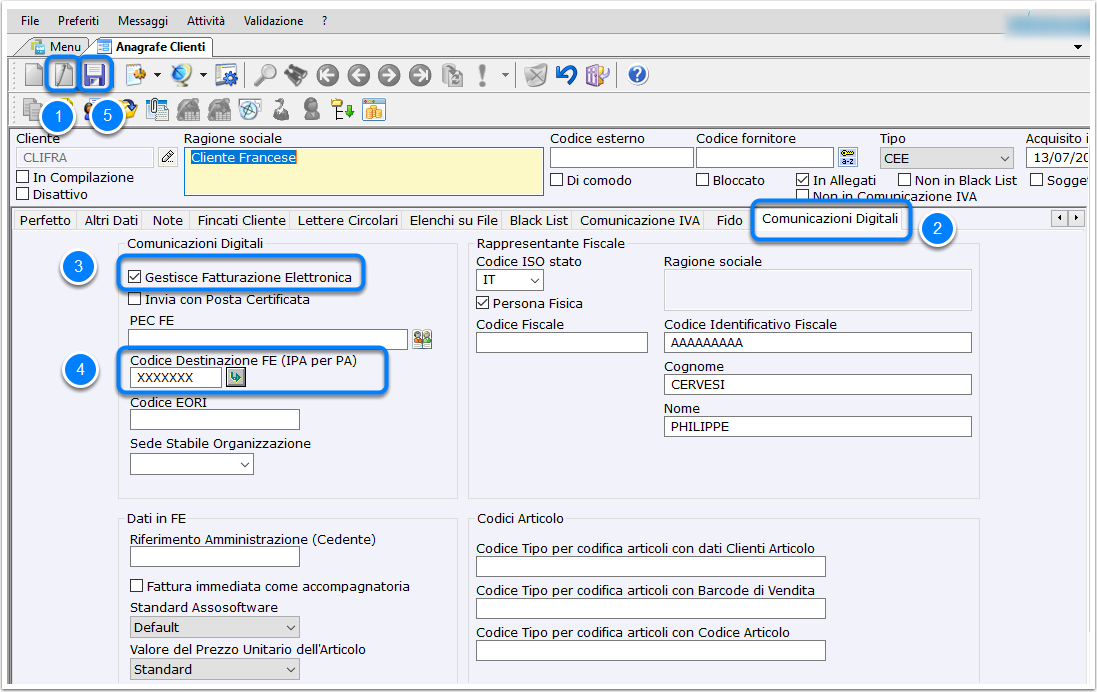Click the clipboard refresh toolbar icon
1097x692 pixels.
(x=452, y=75)
